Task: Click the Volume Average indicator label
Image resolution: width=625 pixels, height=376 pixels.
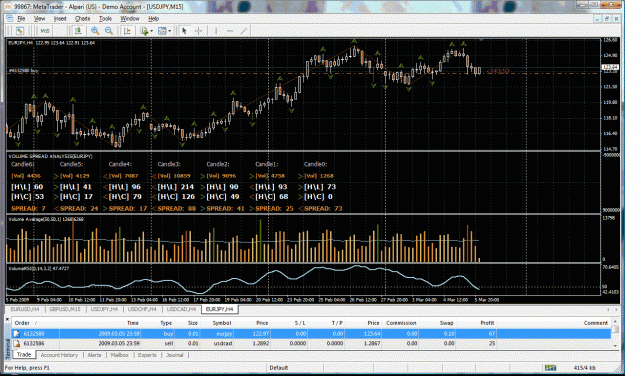Action: tap(46, 219)
